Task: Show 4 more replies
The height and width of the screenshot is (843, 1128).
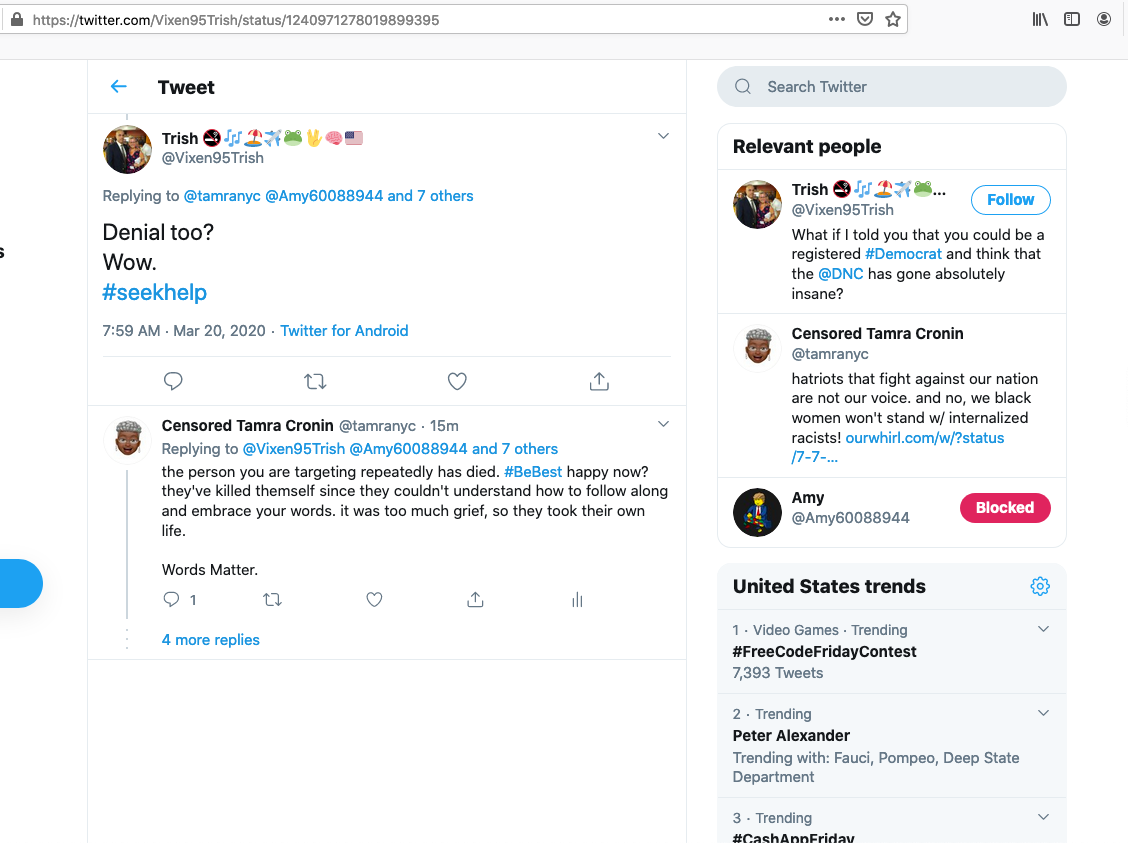Action: [x=211, y=640]
